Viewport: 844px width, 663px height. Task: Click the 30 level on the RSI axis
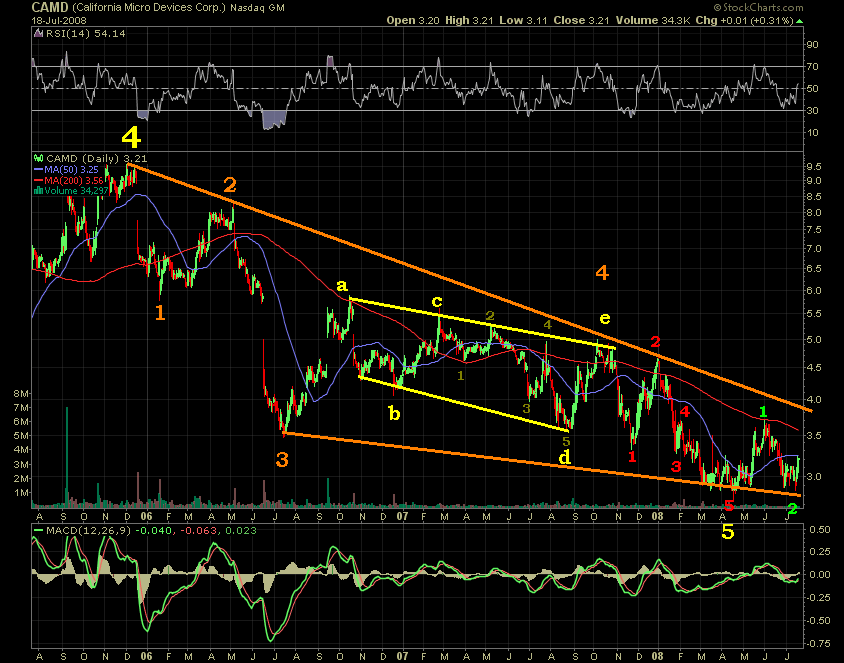tap(812, 111)
